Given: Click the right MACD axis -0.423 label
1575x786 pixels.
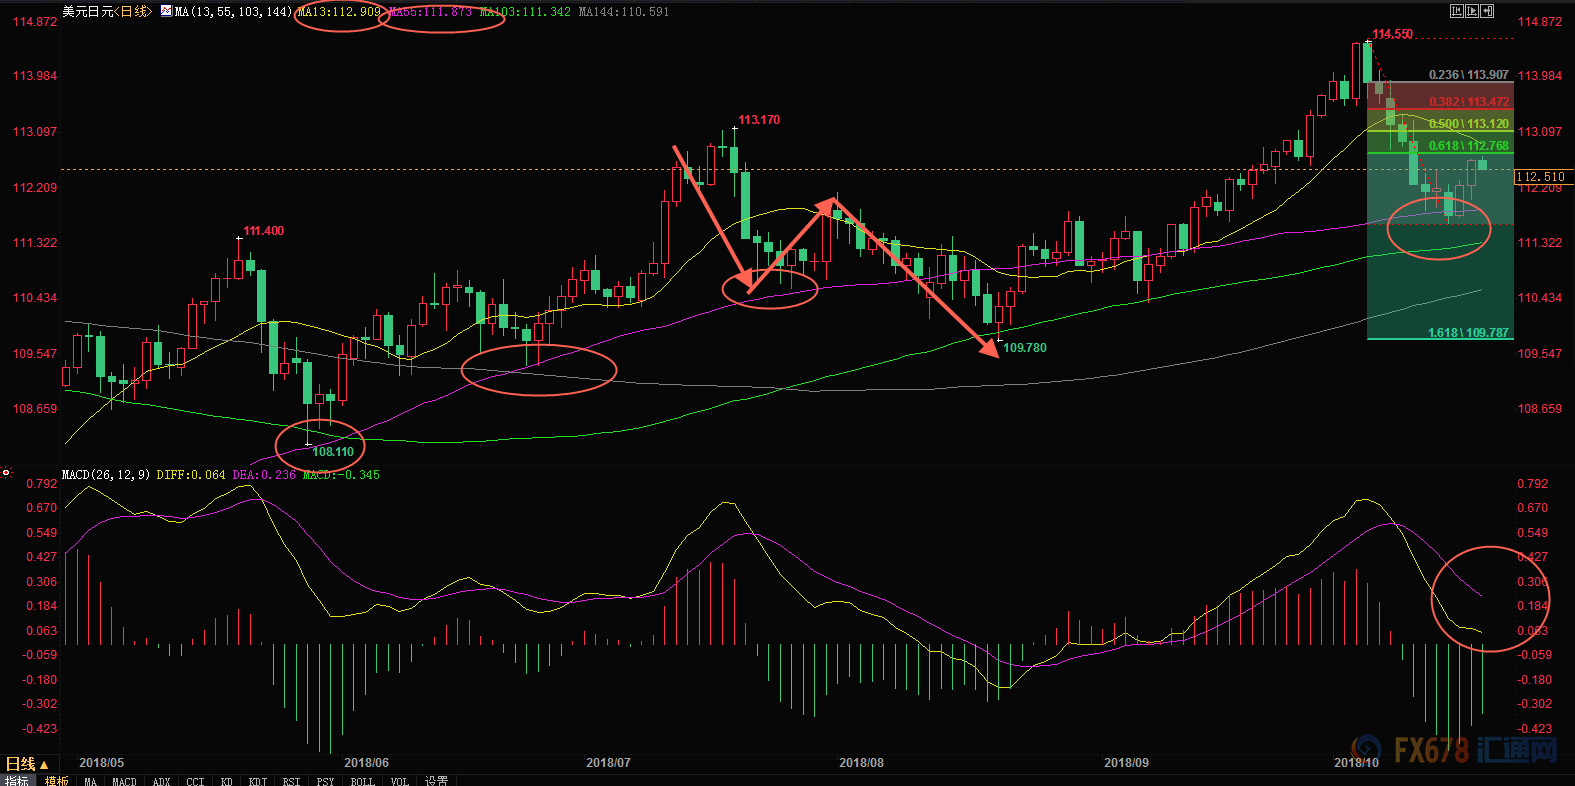Looking at the screenshot, I should pos(1534,729).
